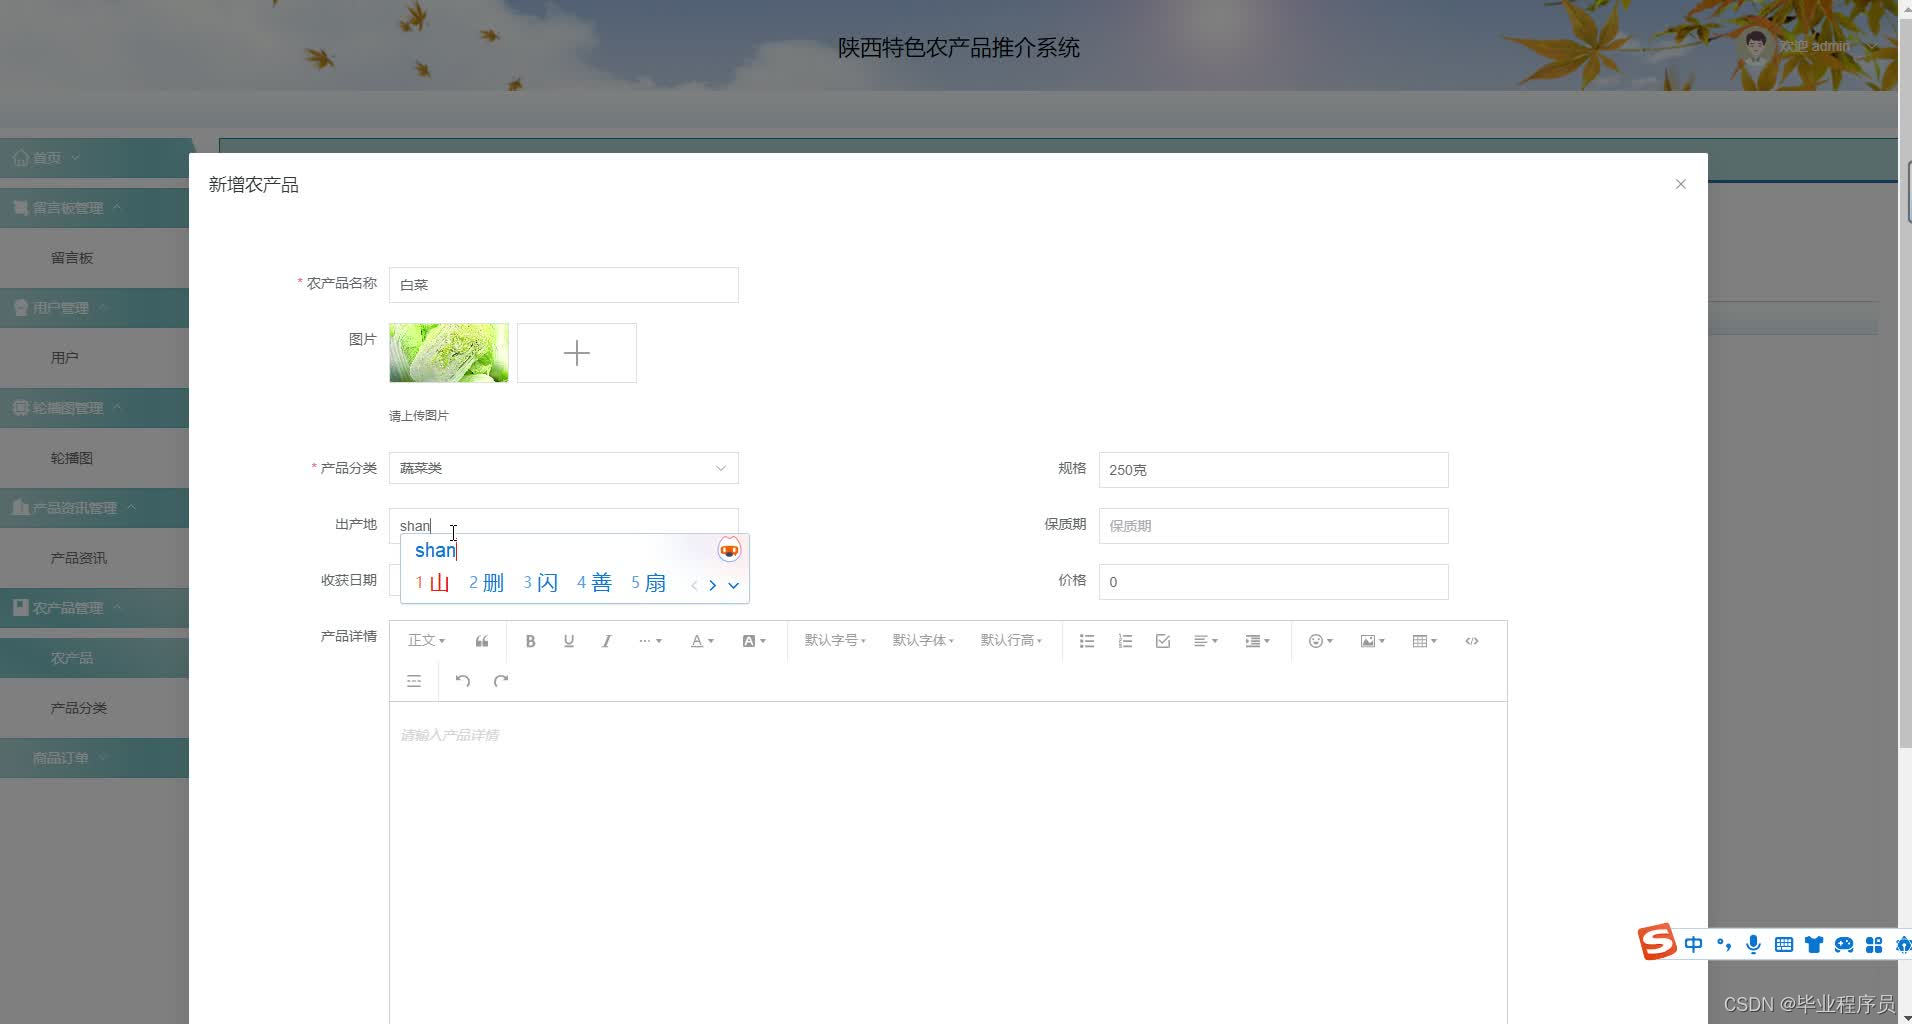This screenshot has width=1912, height=1024.
Task: Click the plus tile to upload another image
Action: coord(576,352)
